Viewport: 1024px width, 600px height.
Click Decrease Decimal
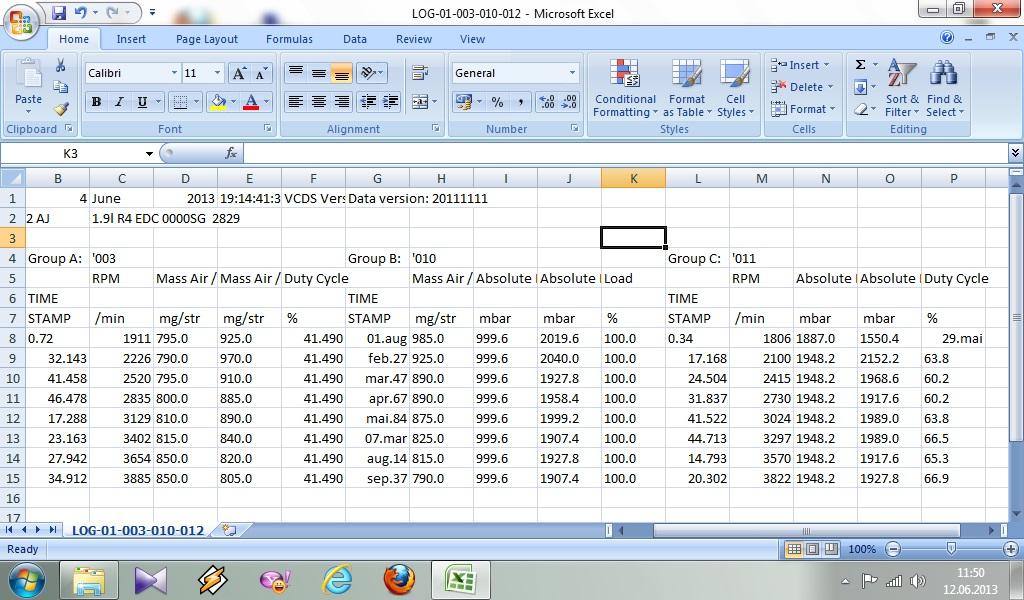[569, 102]
